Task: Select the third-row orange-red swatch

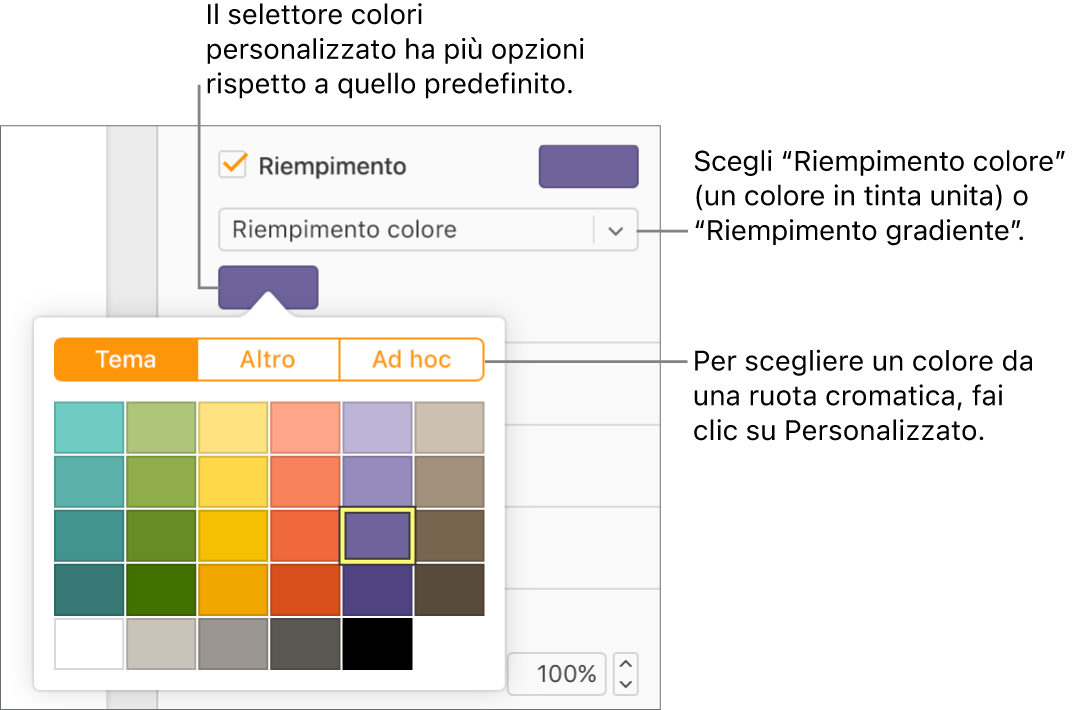Action: (305, 536)
